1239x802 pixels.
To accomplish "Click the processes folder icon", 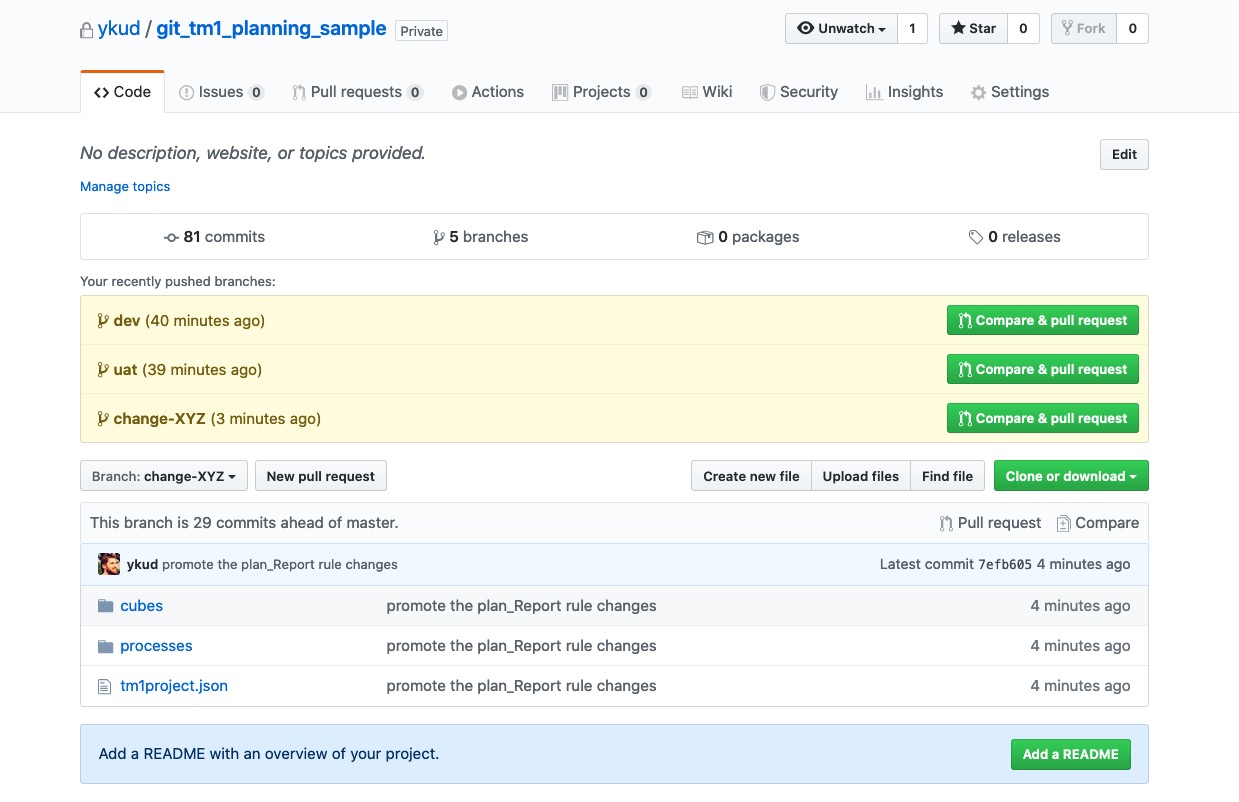I will [105, 646].
